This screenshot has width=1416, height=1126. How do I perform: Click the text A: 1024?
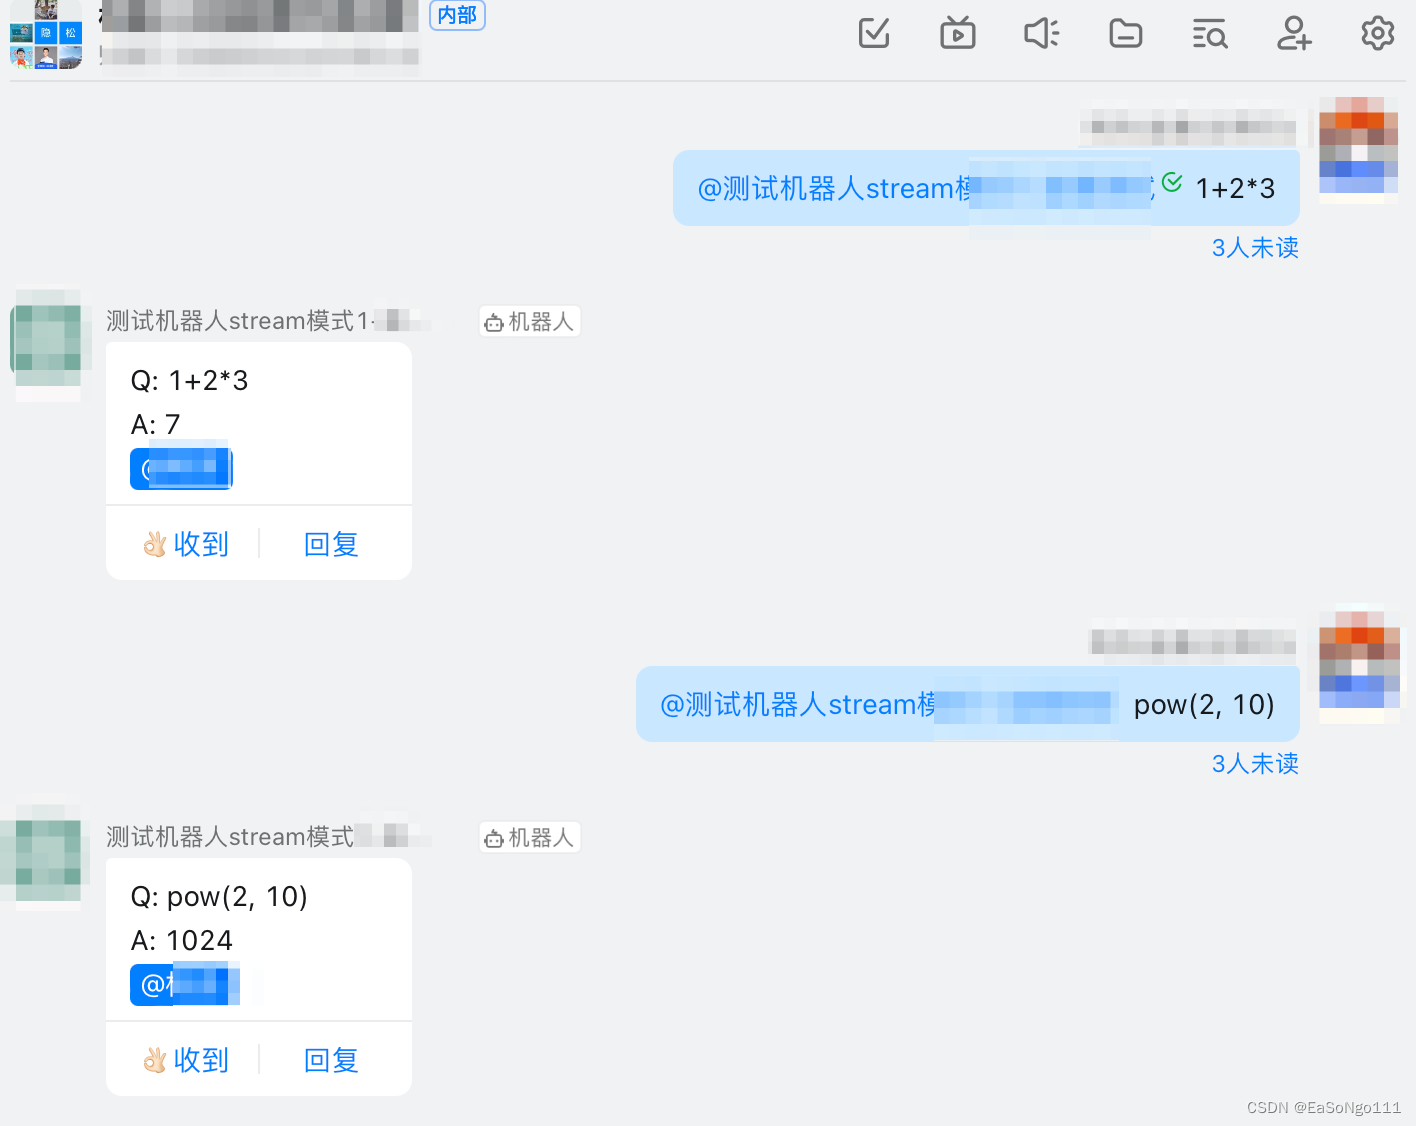pos(181,941)
